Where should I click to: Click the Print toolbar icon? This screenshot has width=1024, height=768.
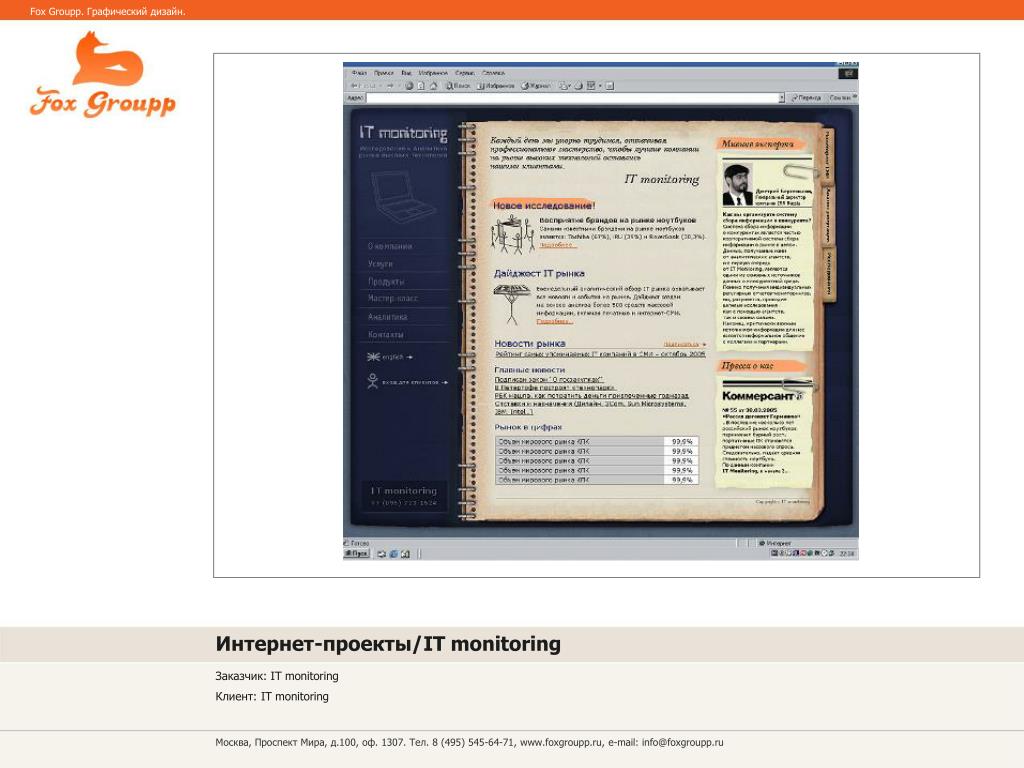click(579, 86)
